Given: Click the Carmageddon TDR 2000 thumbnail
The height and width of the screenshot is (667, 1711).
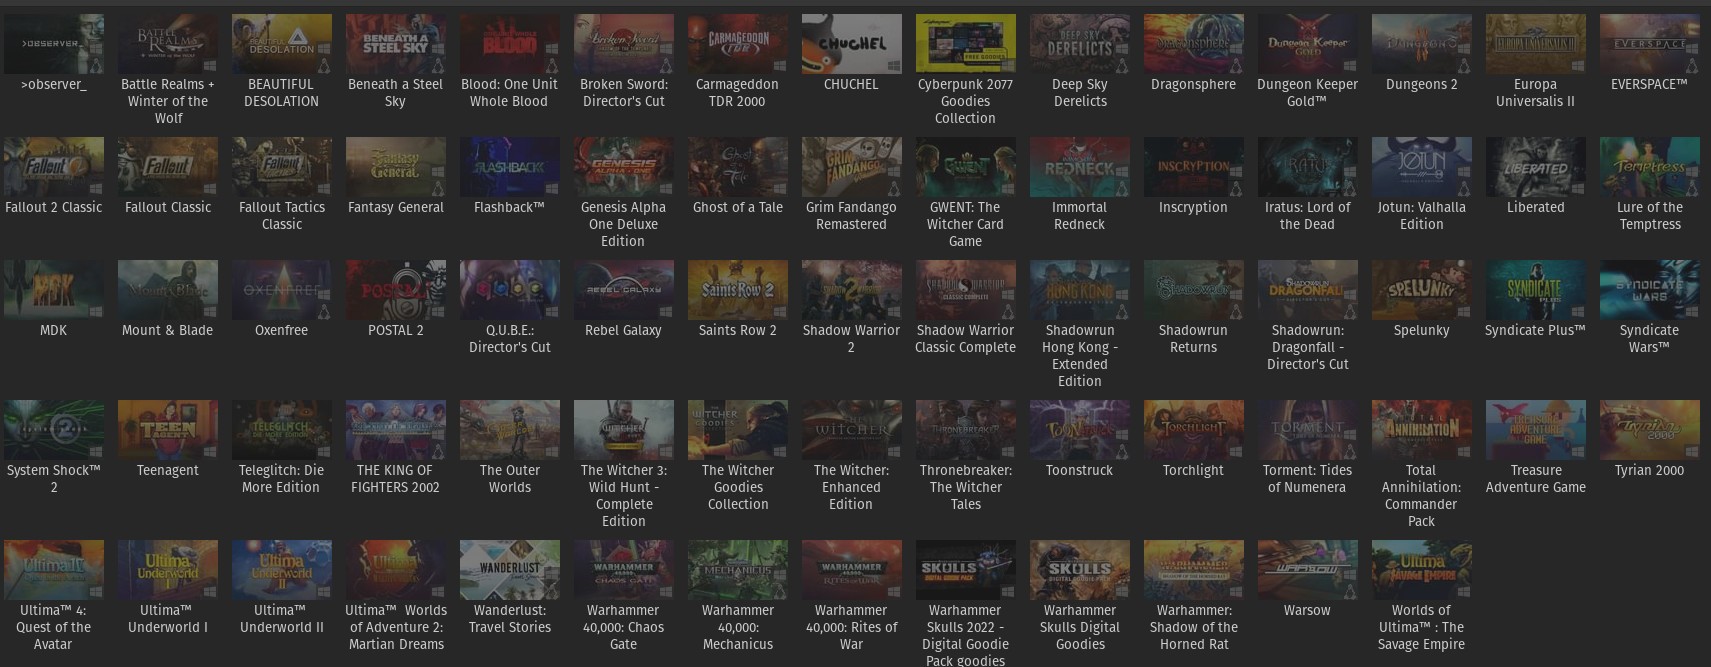Looking at the screenshot, I should click(x=738, y=44).
